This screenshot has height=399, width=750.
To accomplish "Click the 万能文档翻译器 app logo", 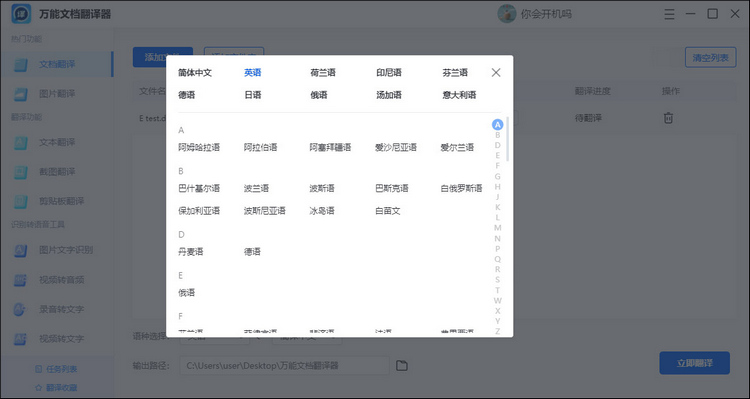I will click(x=21, y=14).
